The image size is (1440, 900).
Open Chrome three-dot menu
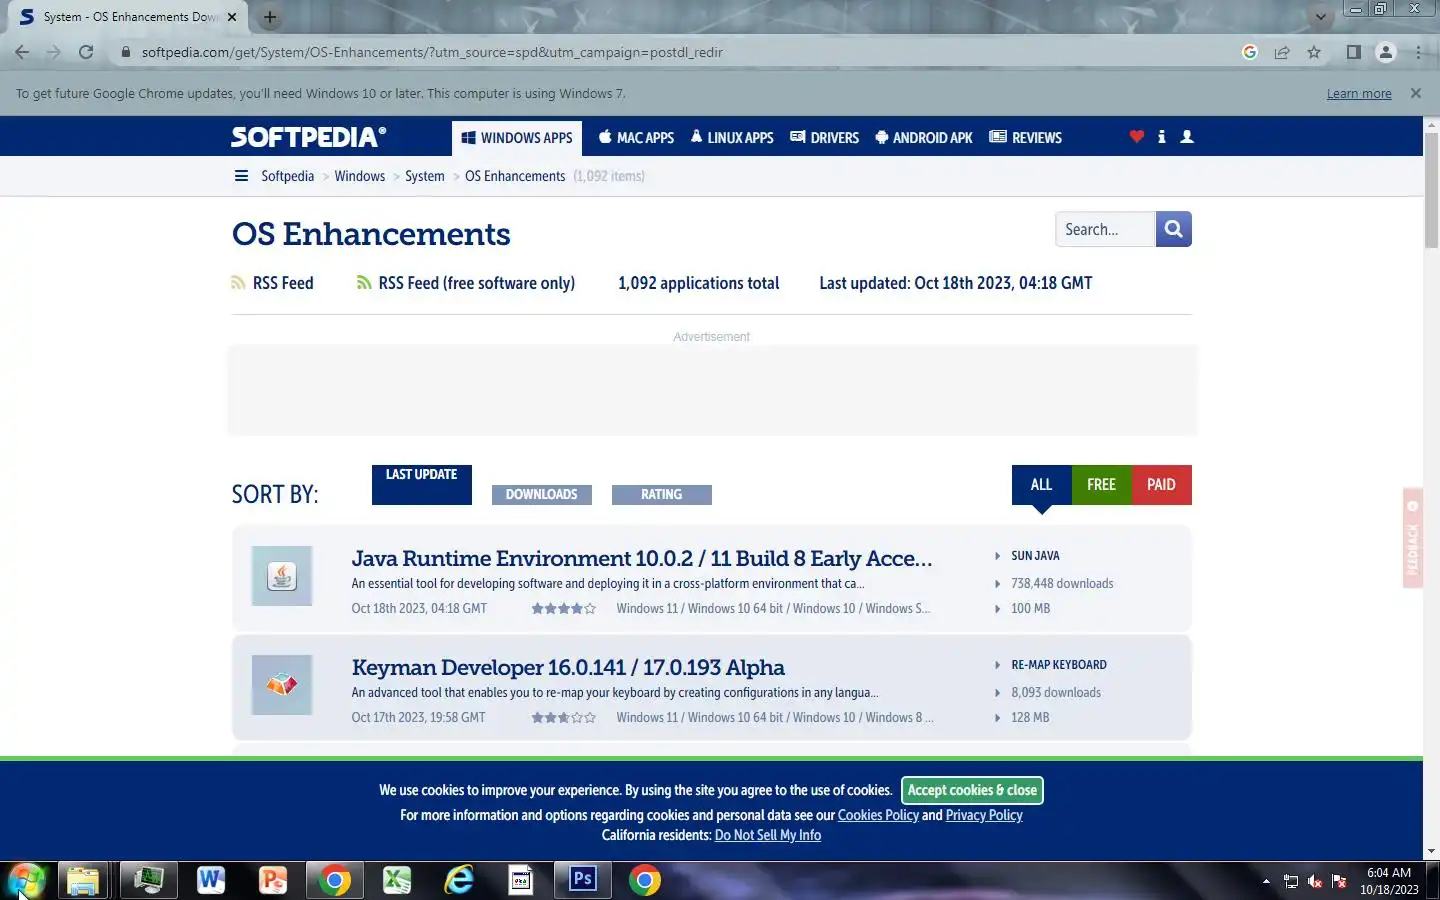pos(1418,52)
